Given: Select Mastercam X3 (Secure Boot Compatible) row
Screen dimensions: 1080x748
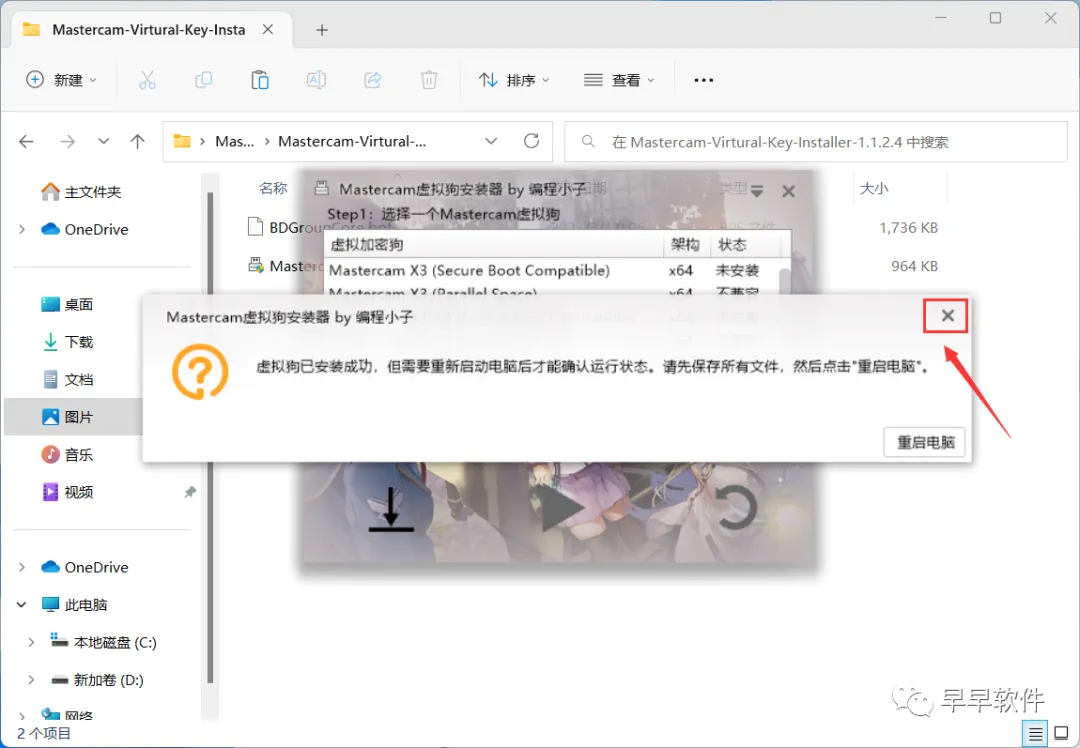Looking at the screenshot, I should (x=551, y=271).
